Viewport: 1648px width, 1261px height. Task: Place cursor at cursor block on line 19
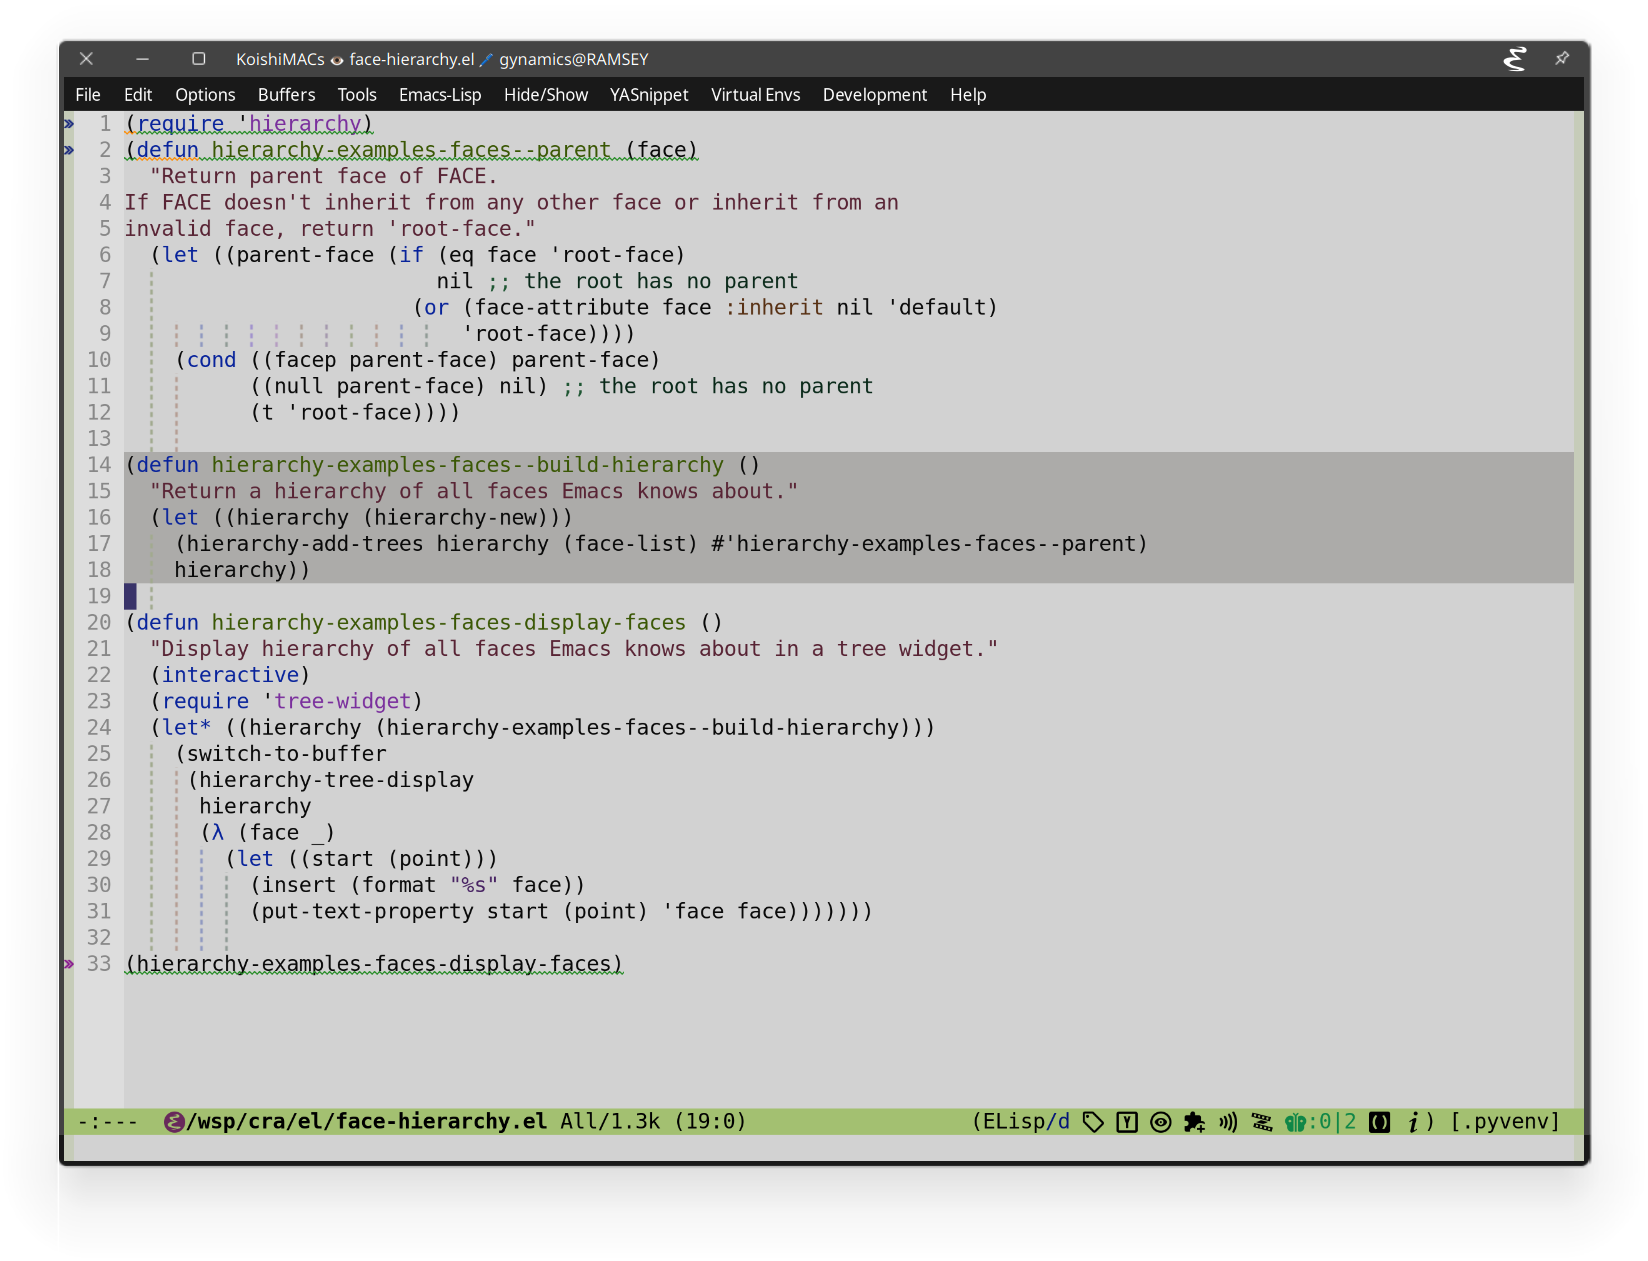pos(130,596)
